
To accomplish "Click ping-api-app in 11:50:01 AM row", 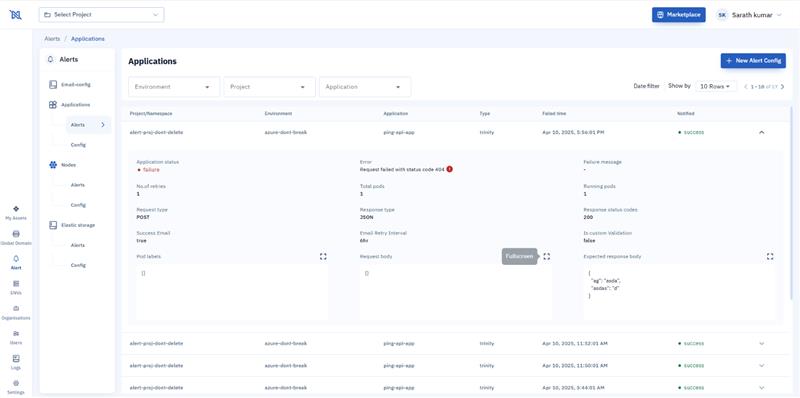I will [x=398, y=365].
